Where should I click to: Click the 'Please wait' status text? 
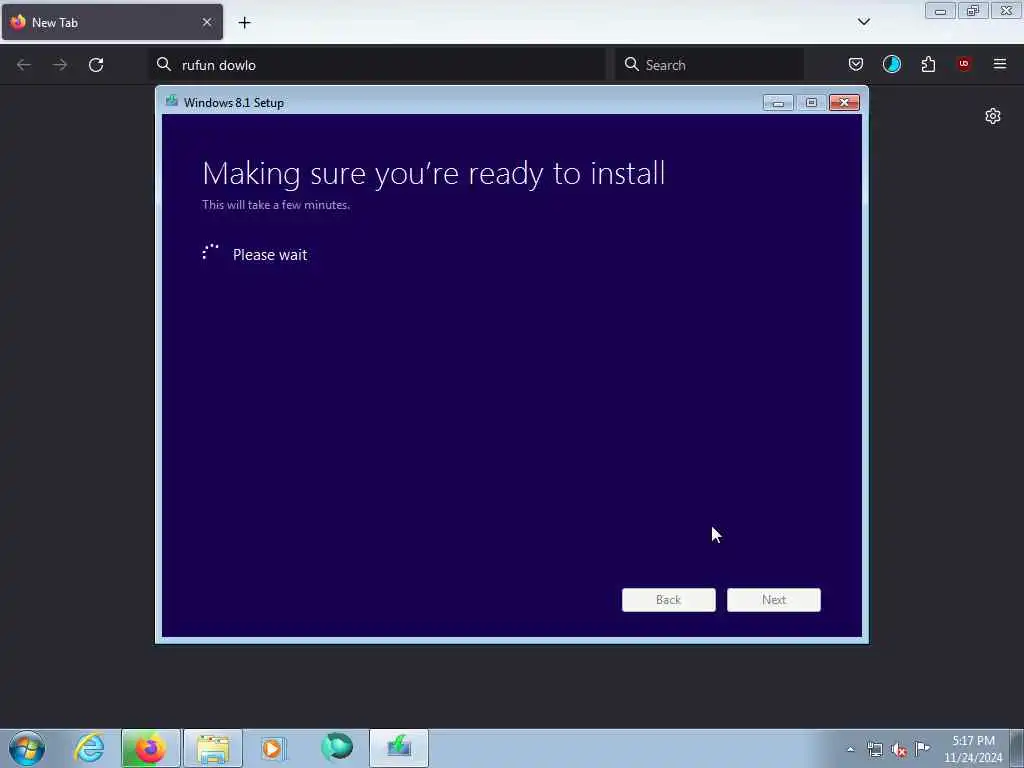tap(270, 255)
